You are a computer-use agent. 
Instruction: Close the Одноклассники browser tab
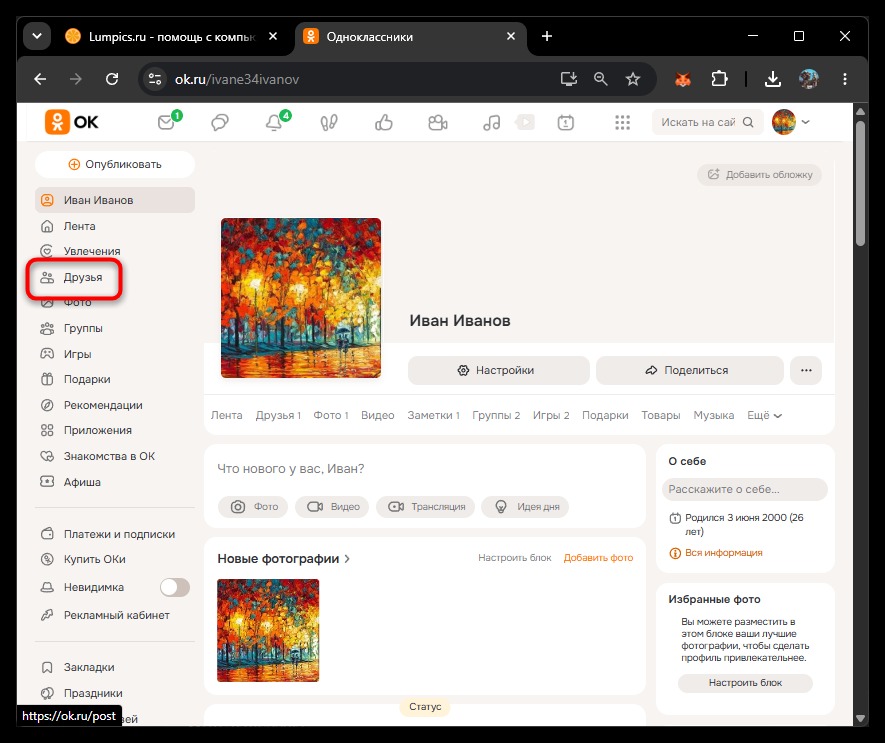tap(511, 36)
